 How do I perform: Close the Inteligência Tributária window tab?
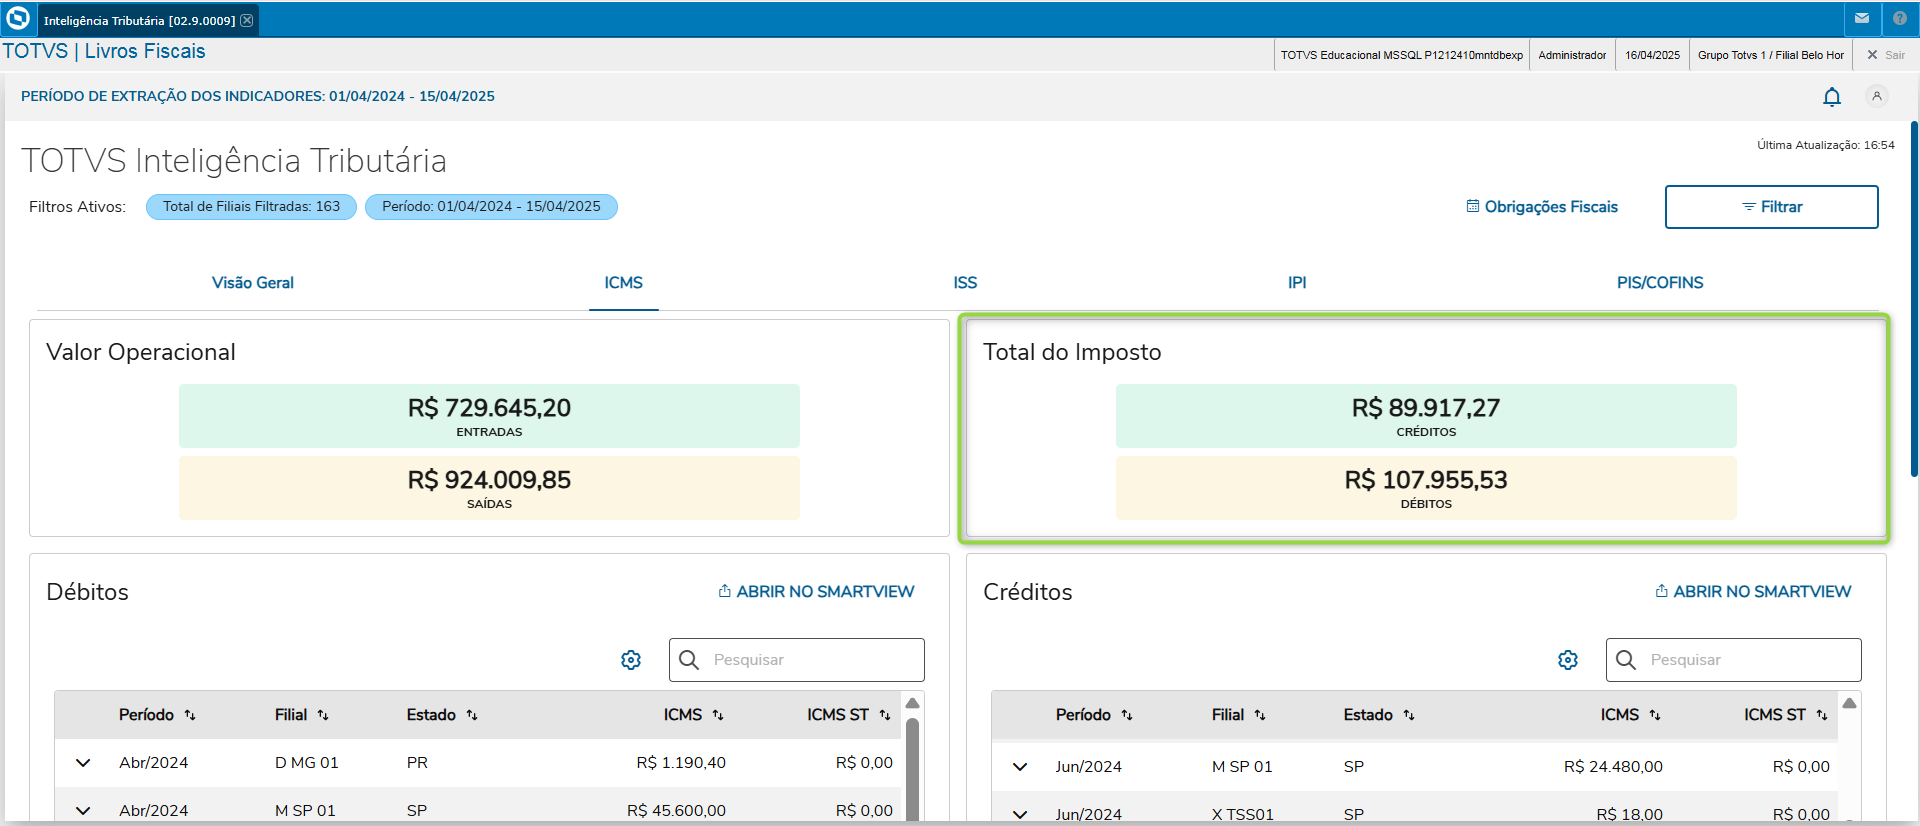[247, 20]
